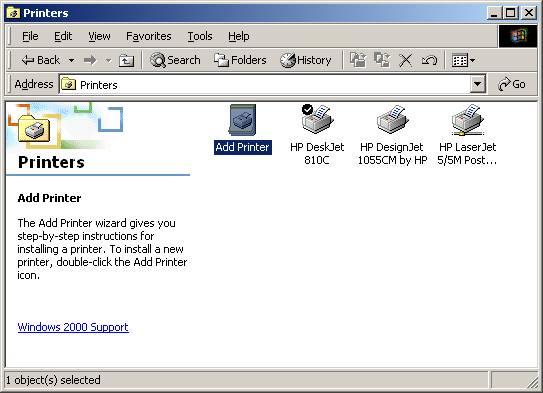Click the 'Add Printer' heading in left pane
Screen dimensions: 543x393
point(50,198)
